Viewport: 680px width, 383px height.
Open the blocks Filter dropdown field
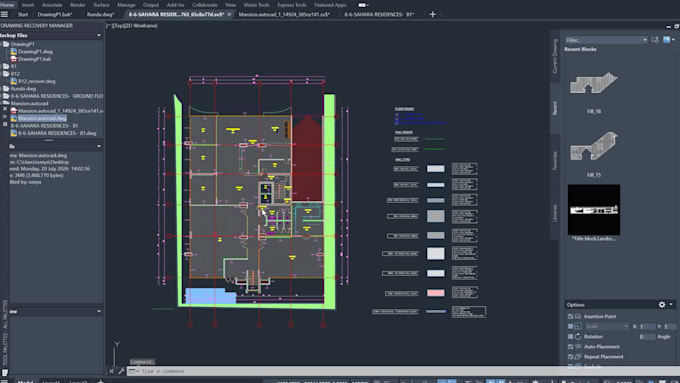click(x=606, y=40)
